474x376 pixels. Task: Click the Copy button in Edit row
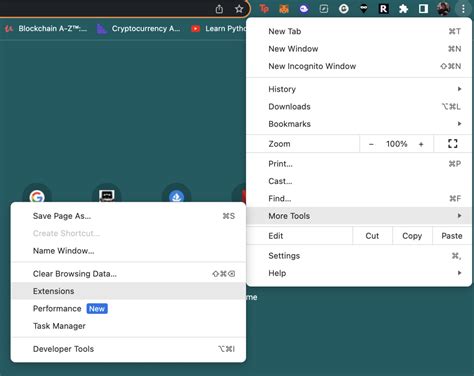pyautogui.click(x=412, y=236)
